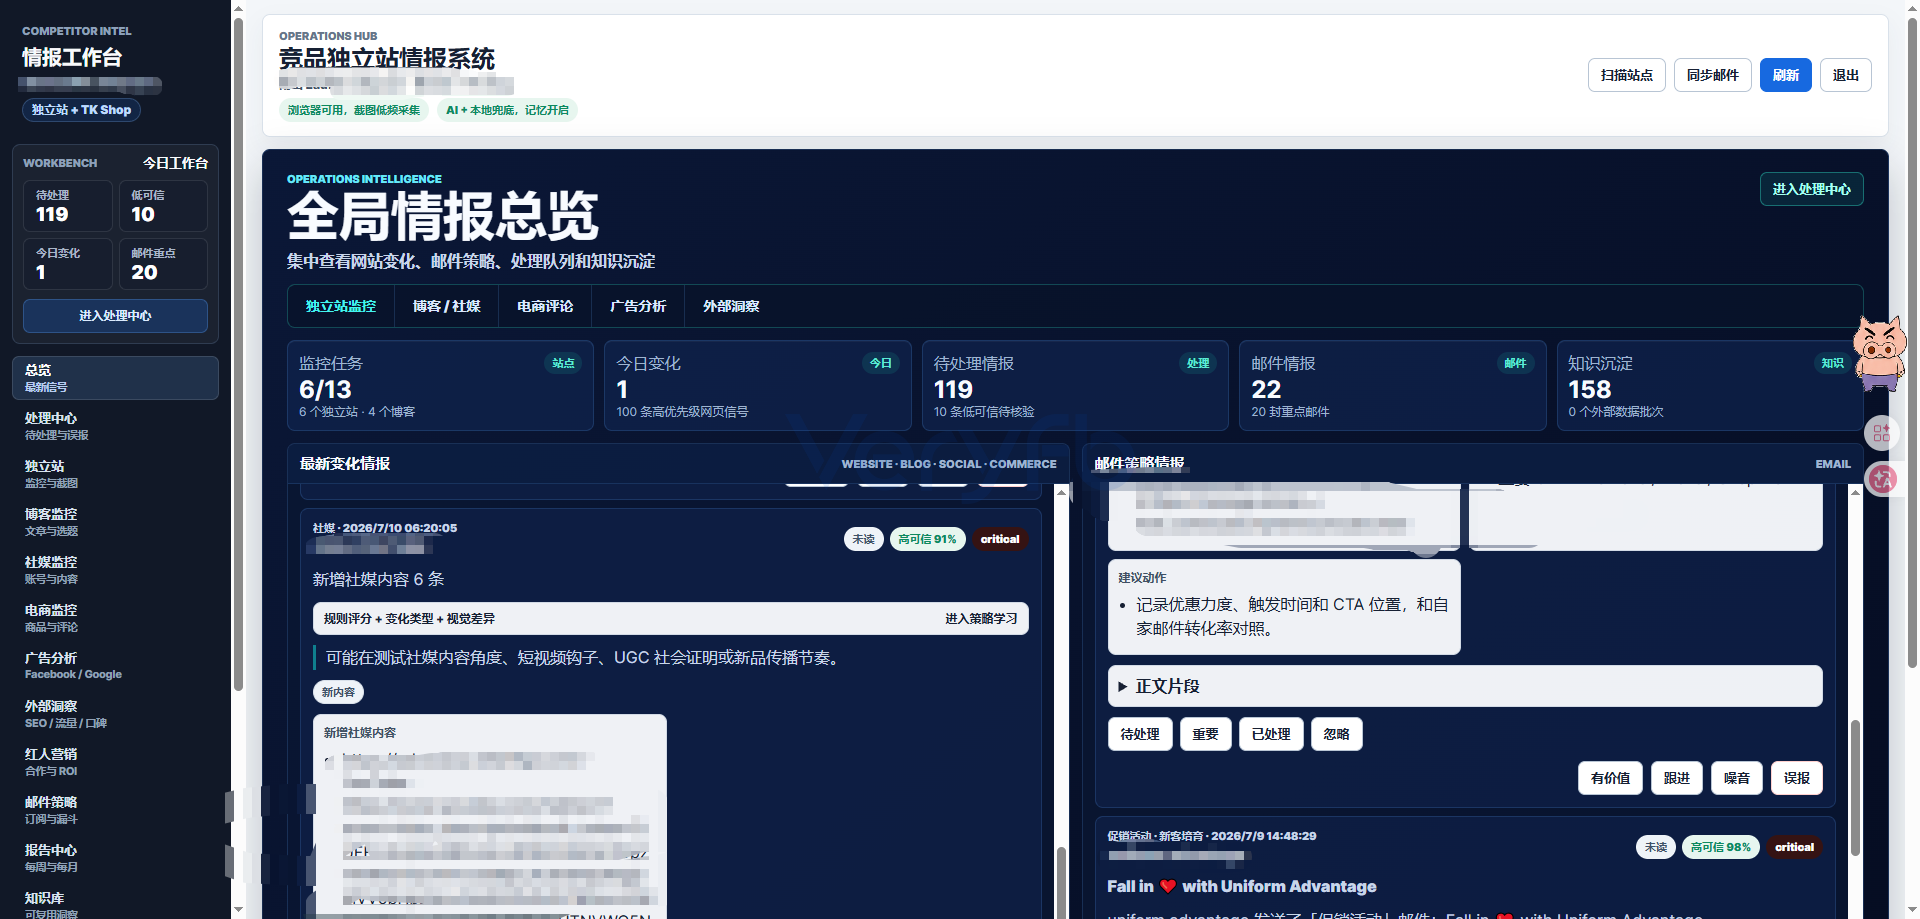Image resolution: width=1920 pixels, height=919 pixels.
Task: Click the email panel scrollbar thumb
Action: pyautogui.click(x=1855, y=788)
